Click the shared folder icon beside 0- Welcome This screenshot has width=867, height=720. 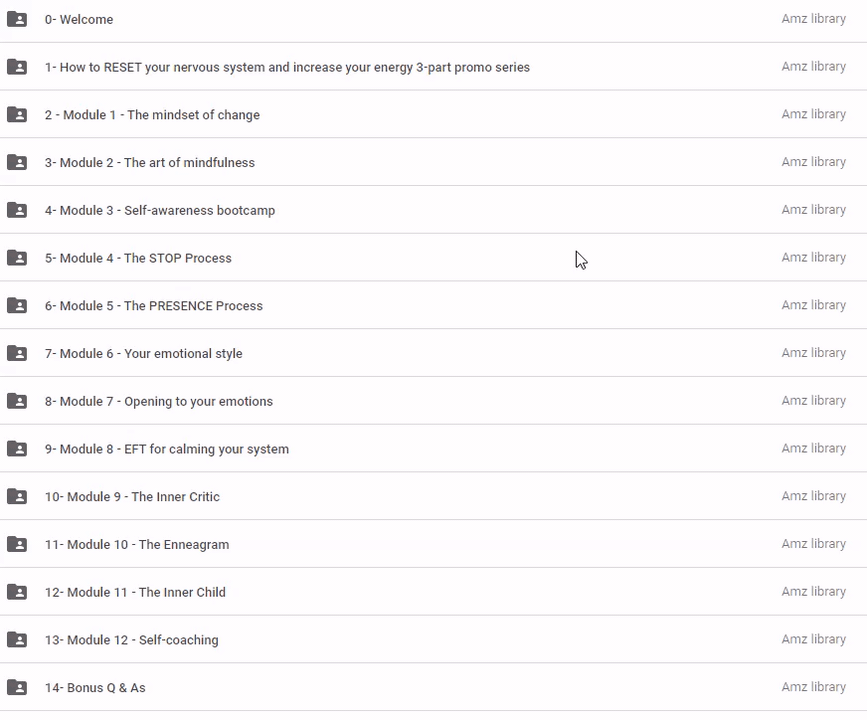pos(17,19)
